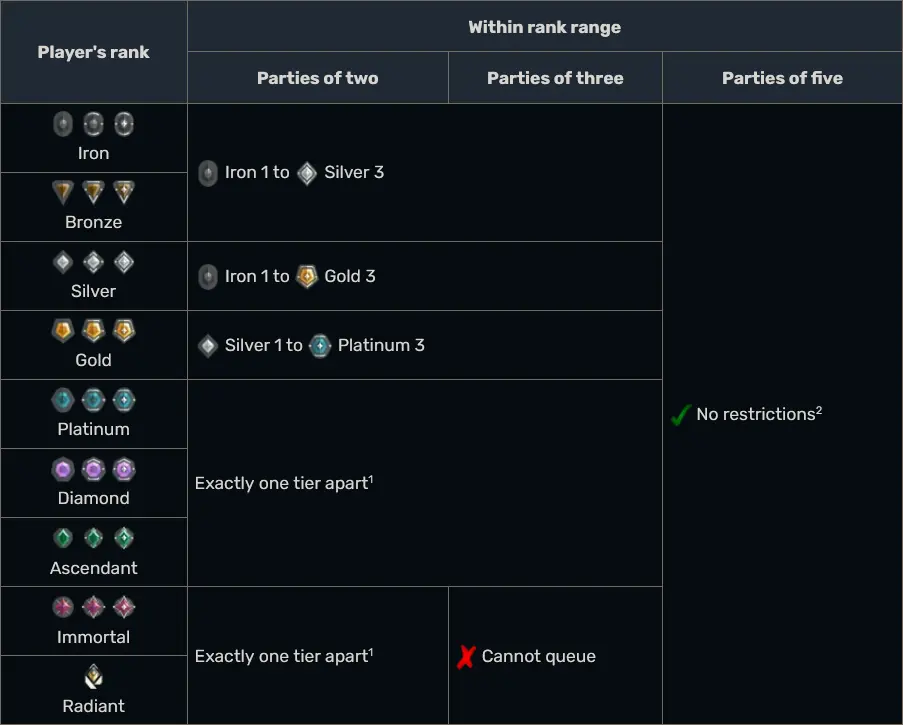The image size is (903, 725).
Task: Click the red Cannot queue X mark
Action: (465, 657)
